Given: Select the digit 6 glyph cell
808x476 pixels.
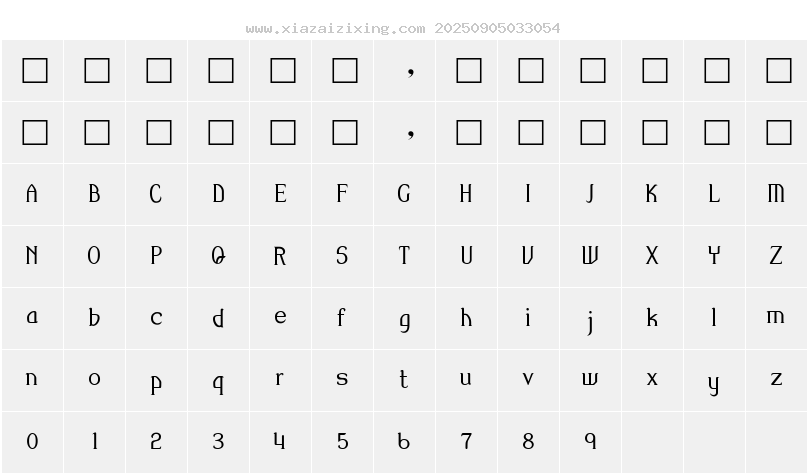Looking at the screenshot, I should pos(404,442).
